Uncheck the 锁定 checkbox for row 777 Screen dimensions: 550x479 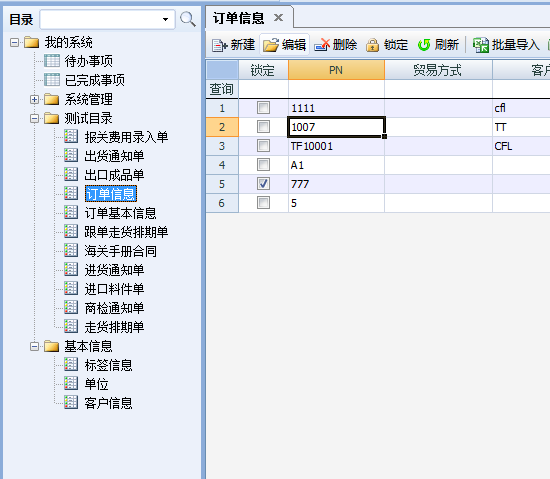click(263, 183)
